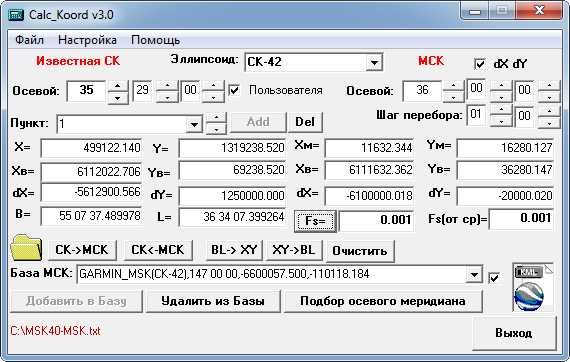Screen dimensions: 570x362
Task: Expand the Пункт dropdown list
Action: point(194,125)
